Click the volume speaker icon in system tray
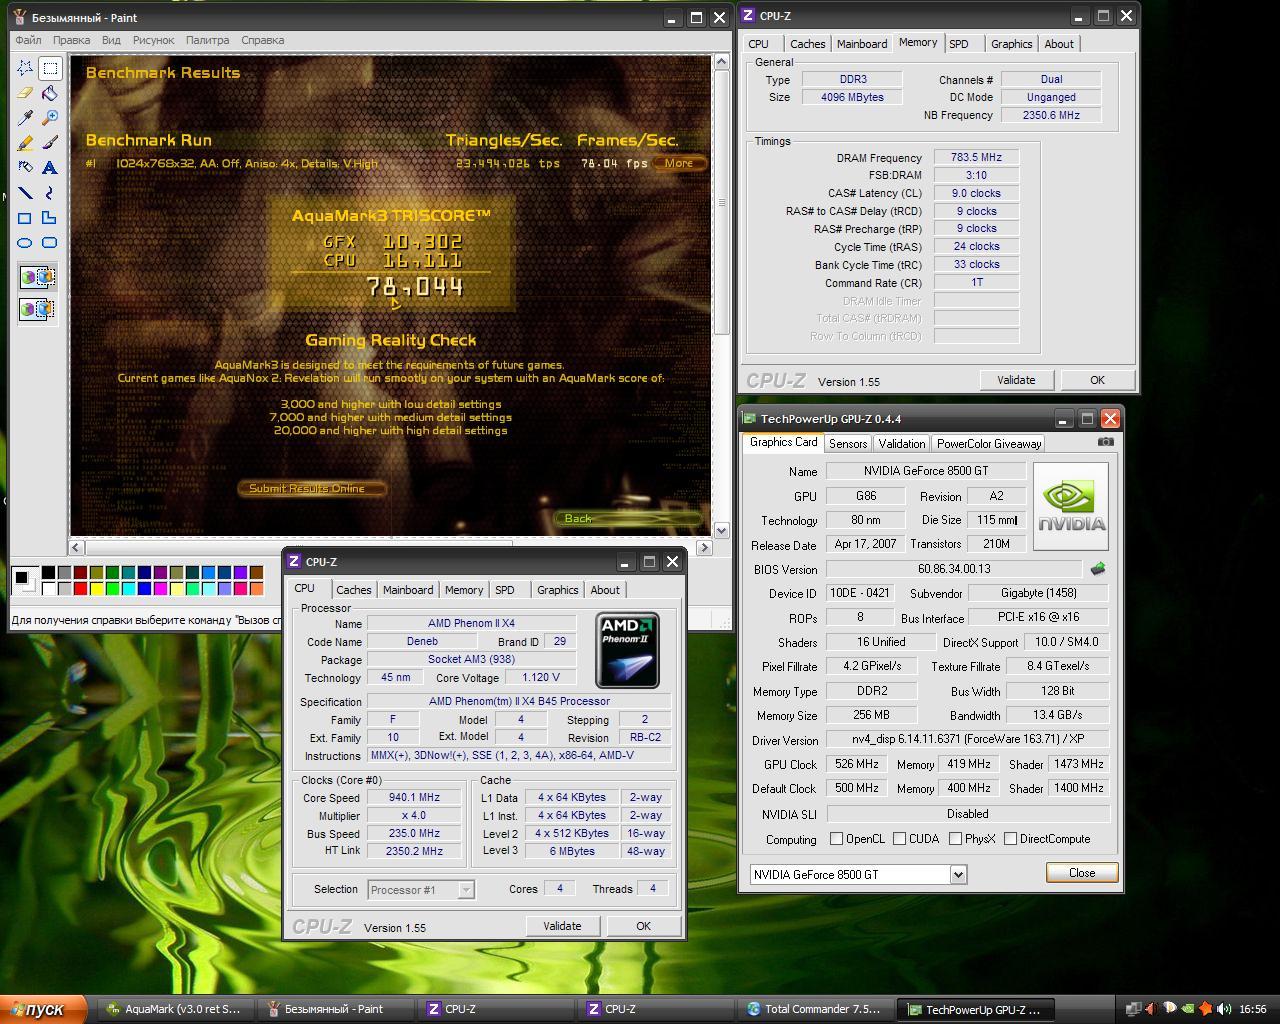Image resolution: width=1280 pixels, height=1024 pixels. click(x=1224, y=1009)
